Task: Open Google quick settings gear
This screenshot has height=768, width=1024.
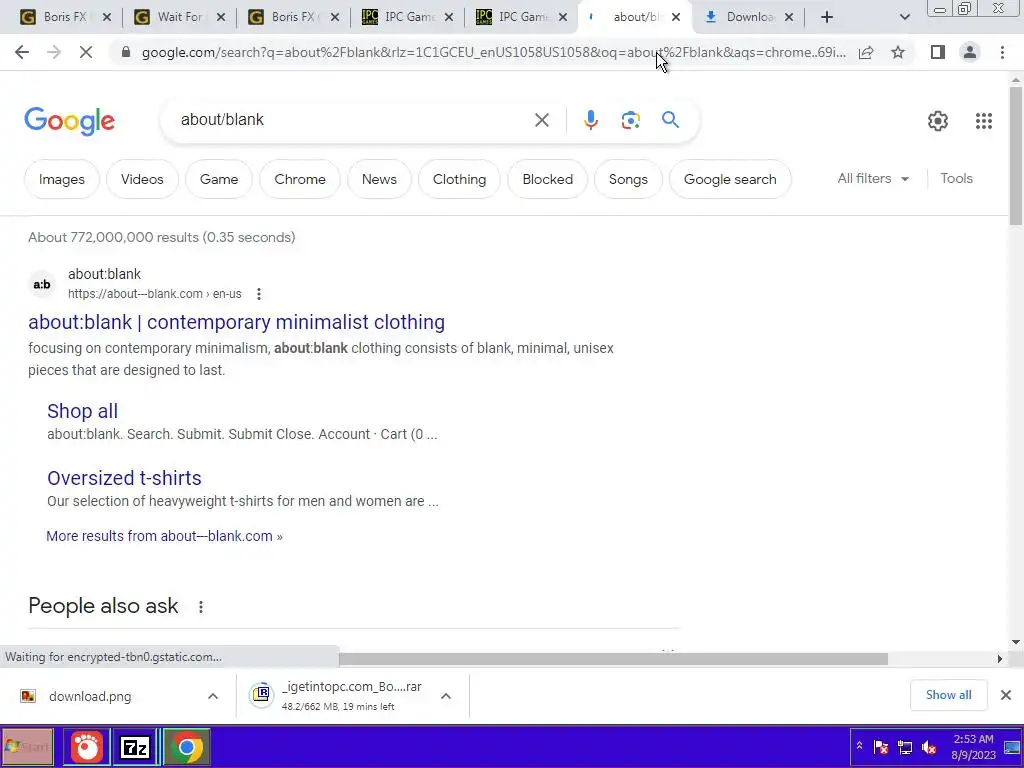Action: pyautogui.click(x=938, y=121)
